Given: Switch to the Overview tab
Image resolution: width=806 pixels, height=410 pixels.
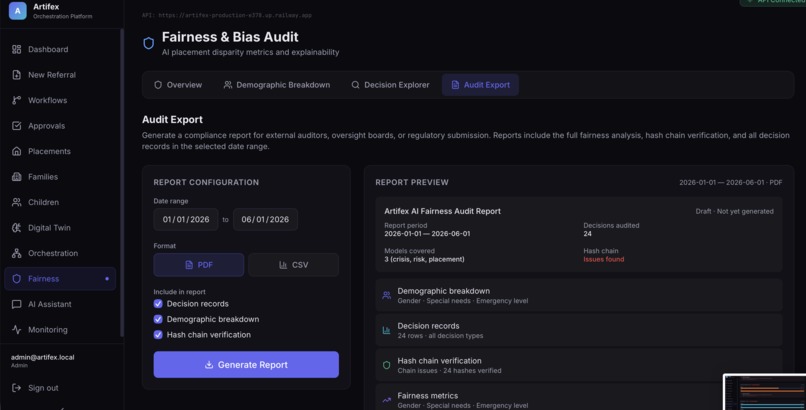Looking at the screenshot, I should point(178,85).
